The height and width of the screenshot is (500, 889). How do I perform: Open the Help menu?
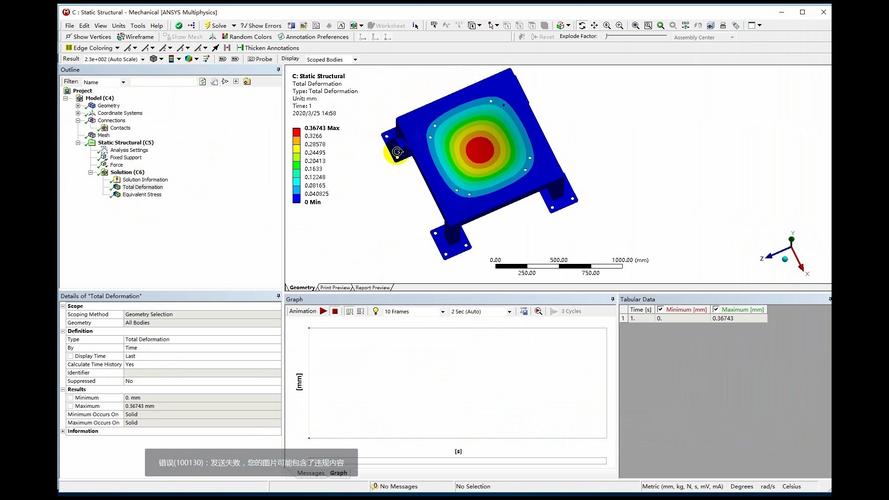tap(156, 26)
